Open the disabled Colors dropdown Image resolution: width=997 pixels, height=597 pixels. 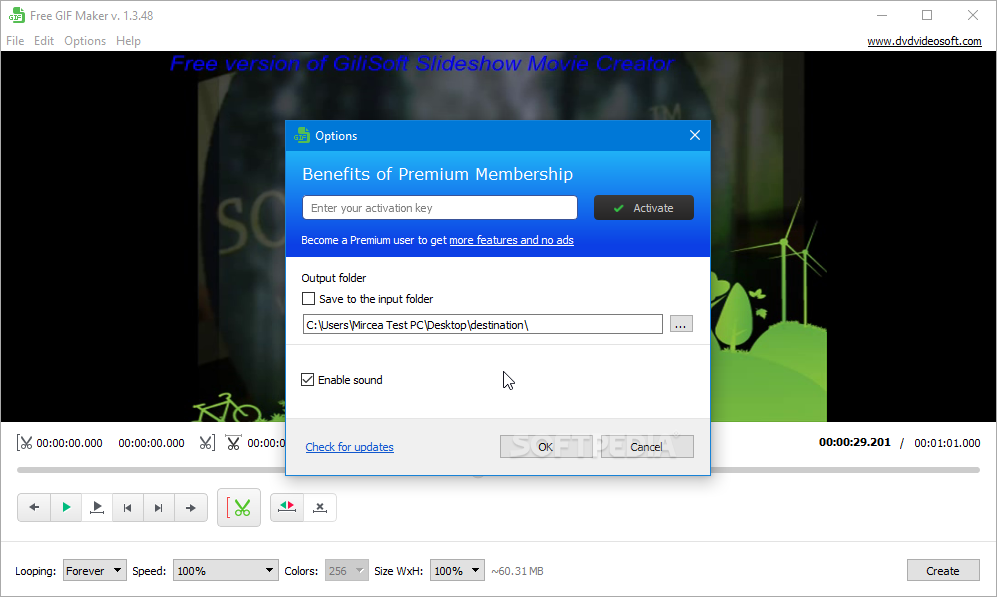point(346,571)
